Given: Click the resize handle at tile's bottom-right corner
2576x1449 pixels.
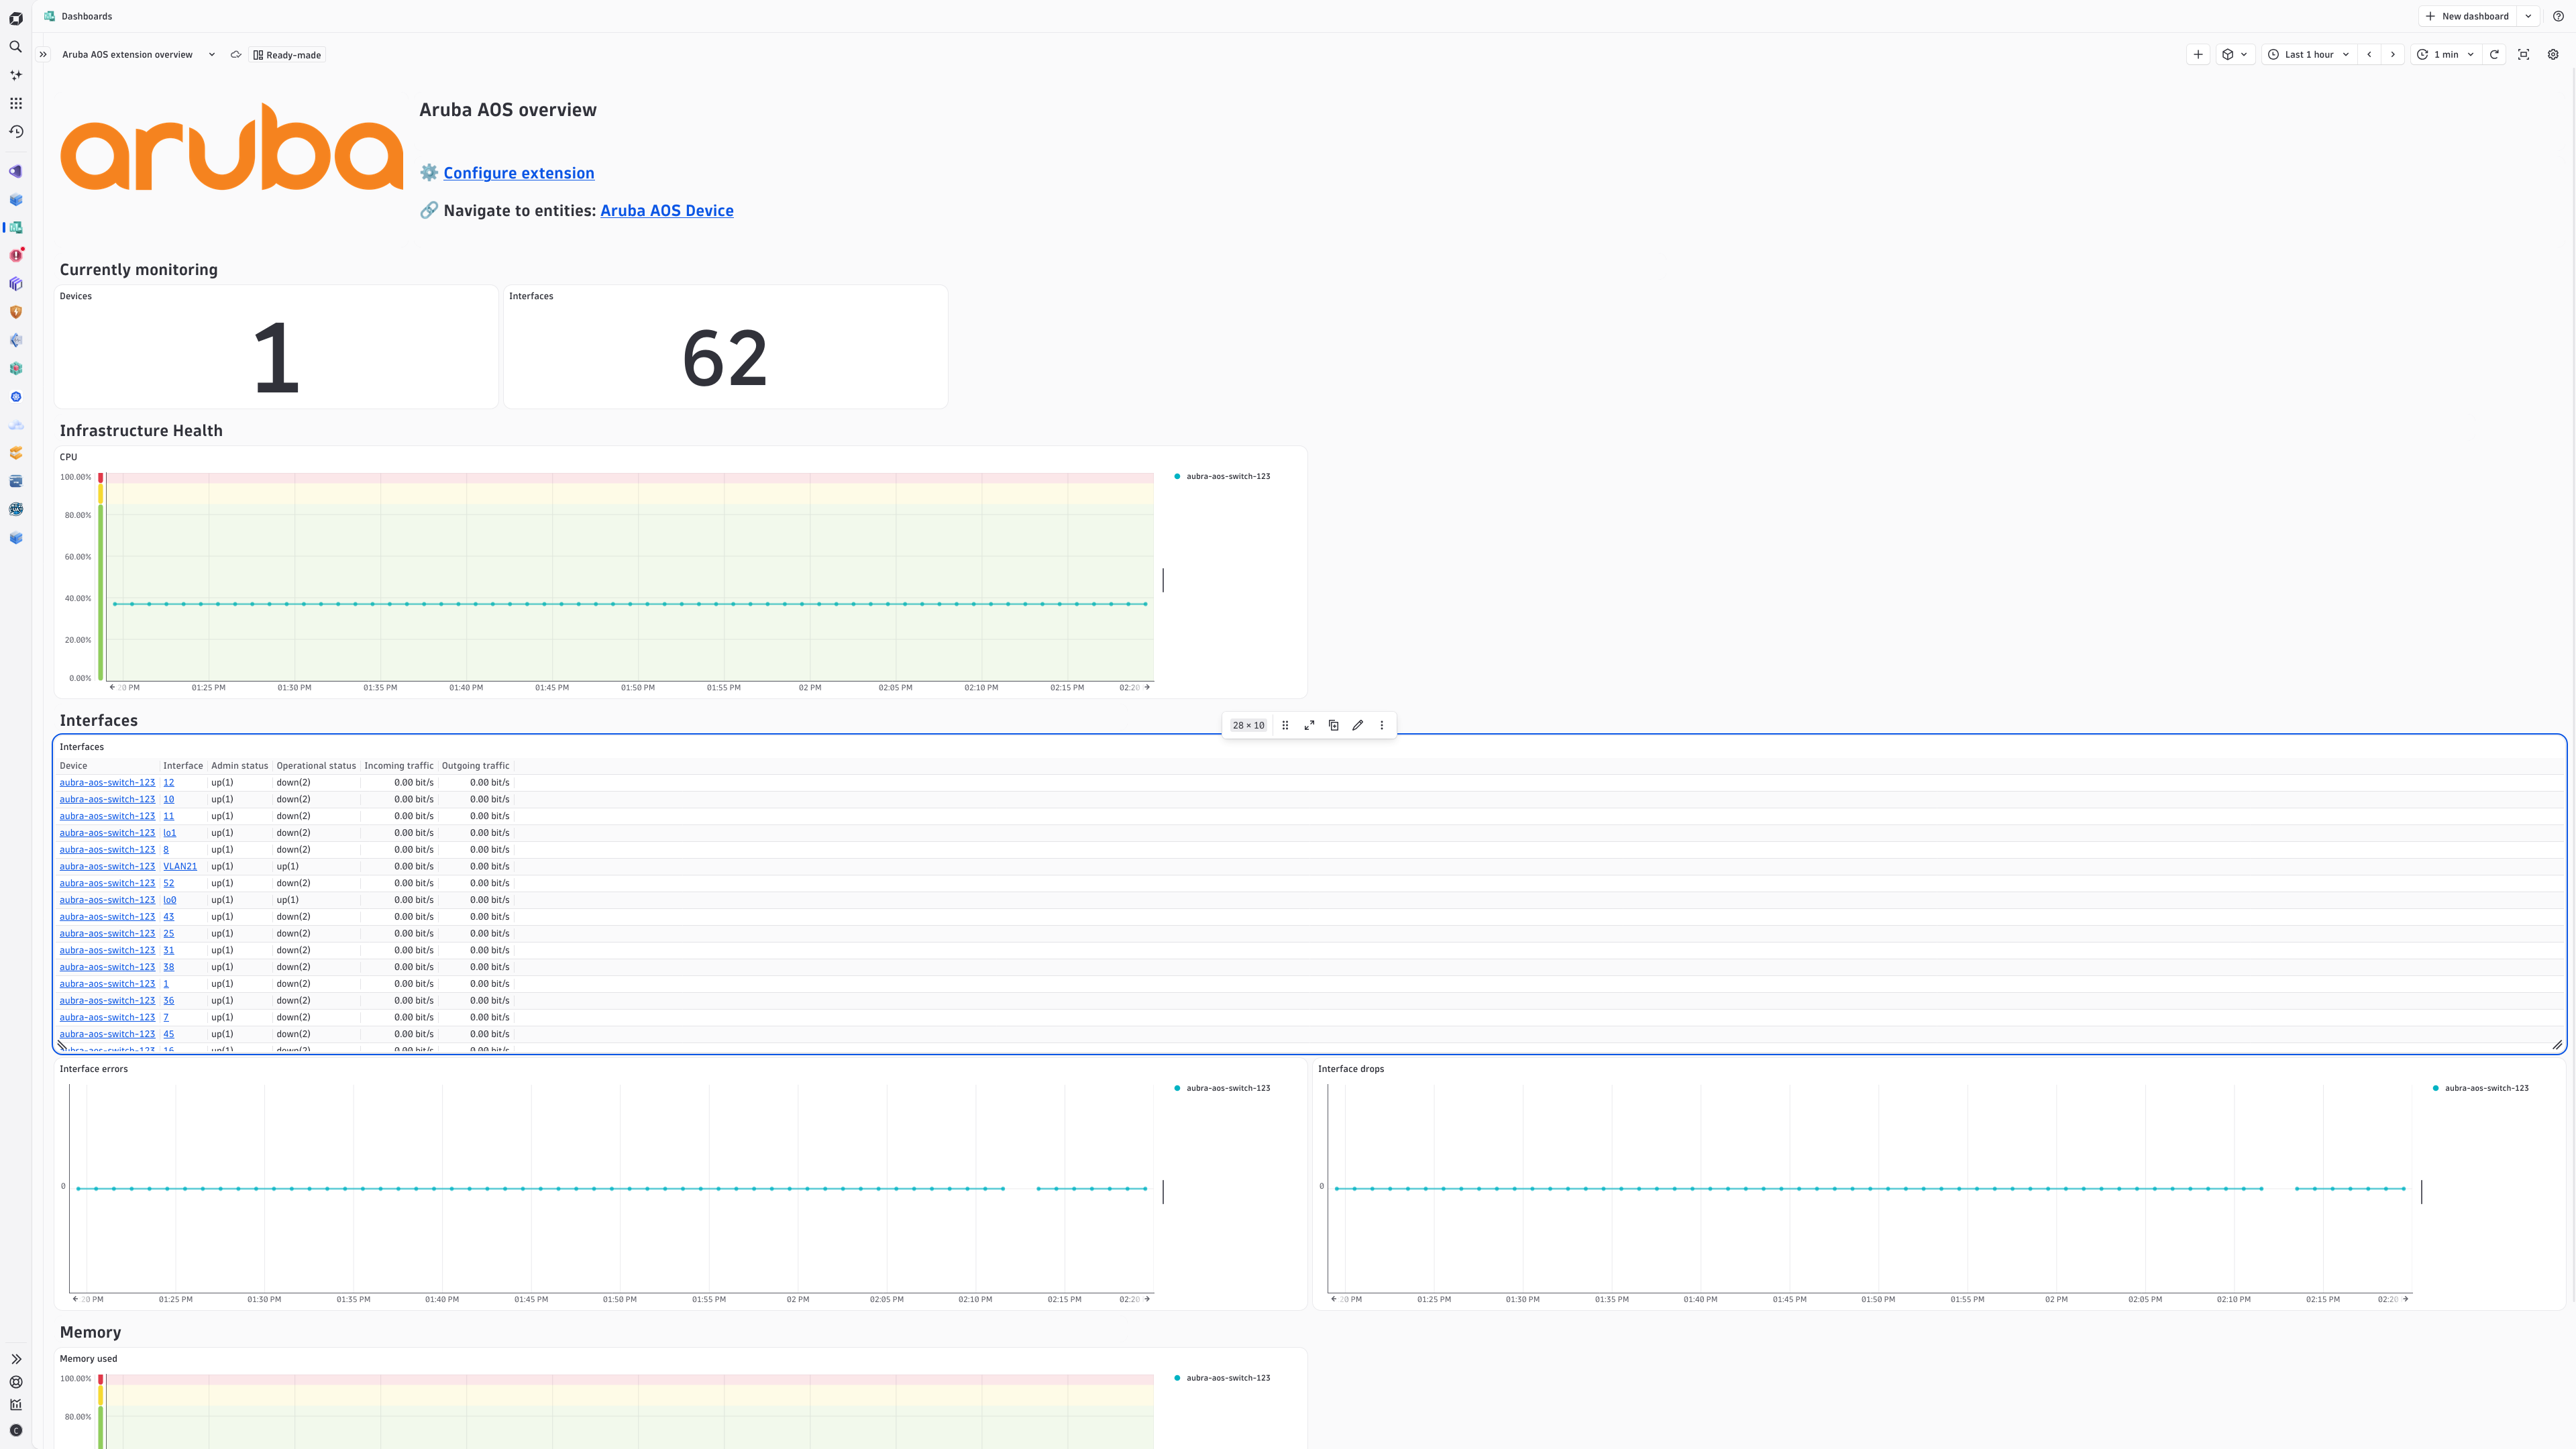Looking at the screenshot, I should (x=2557, y=1045).
